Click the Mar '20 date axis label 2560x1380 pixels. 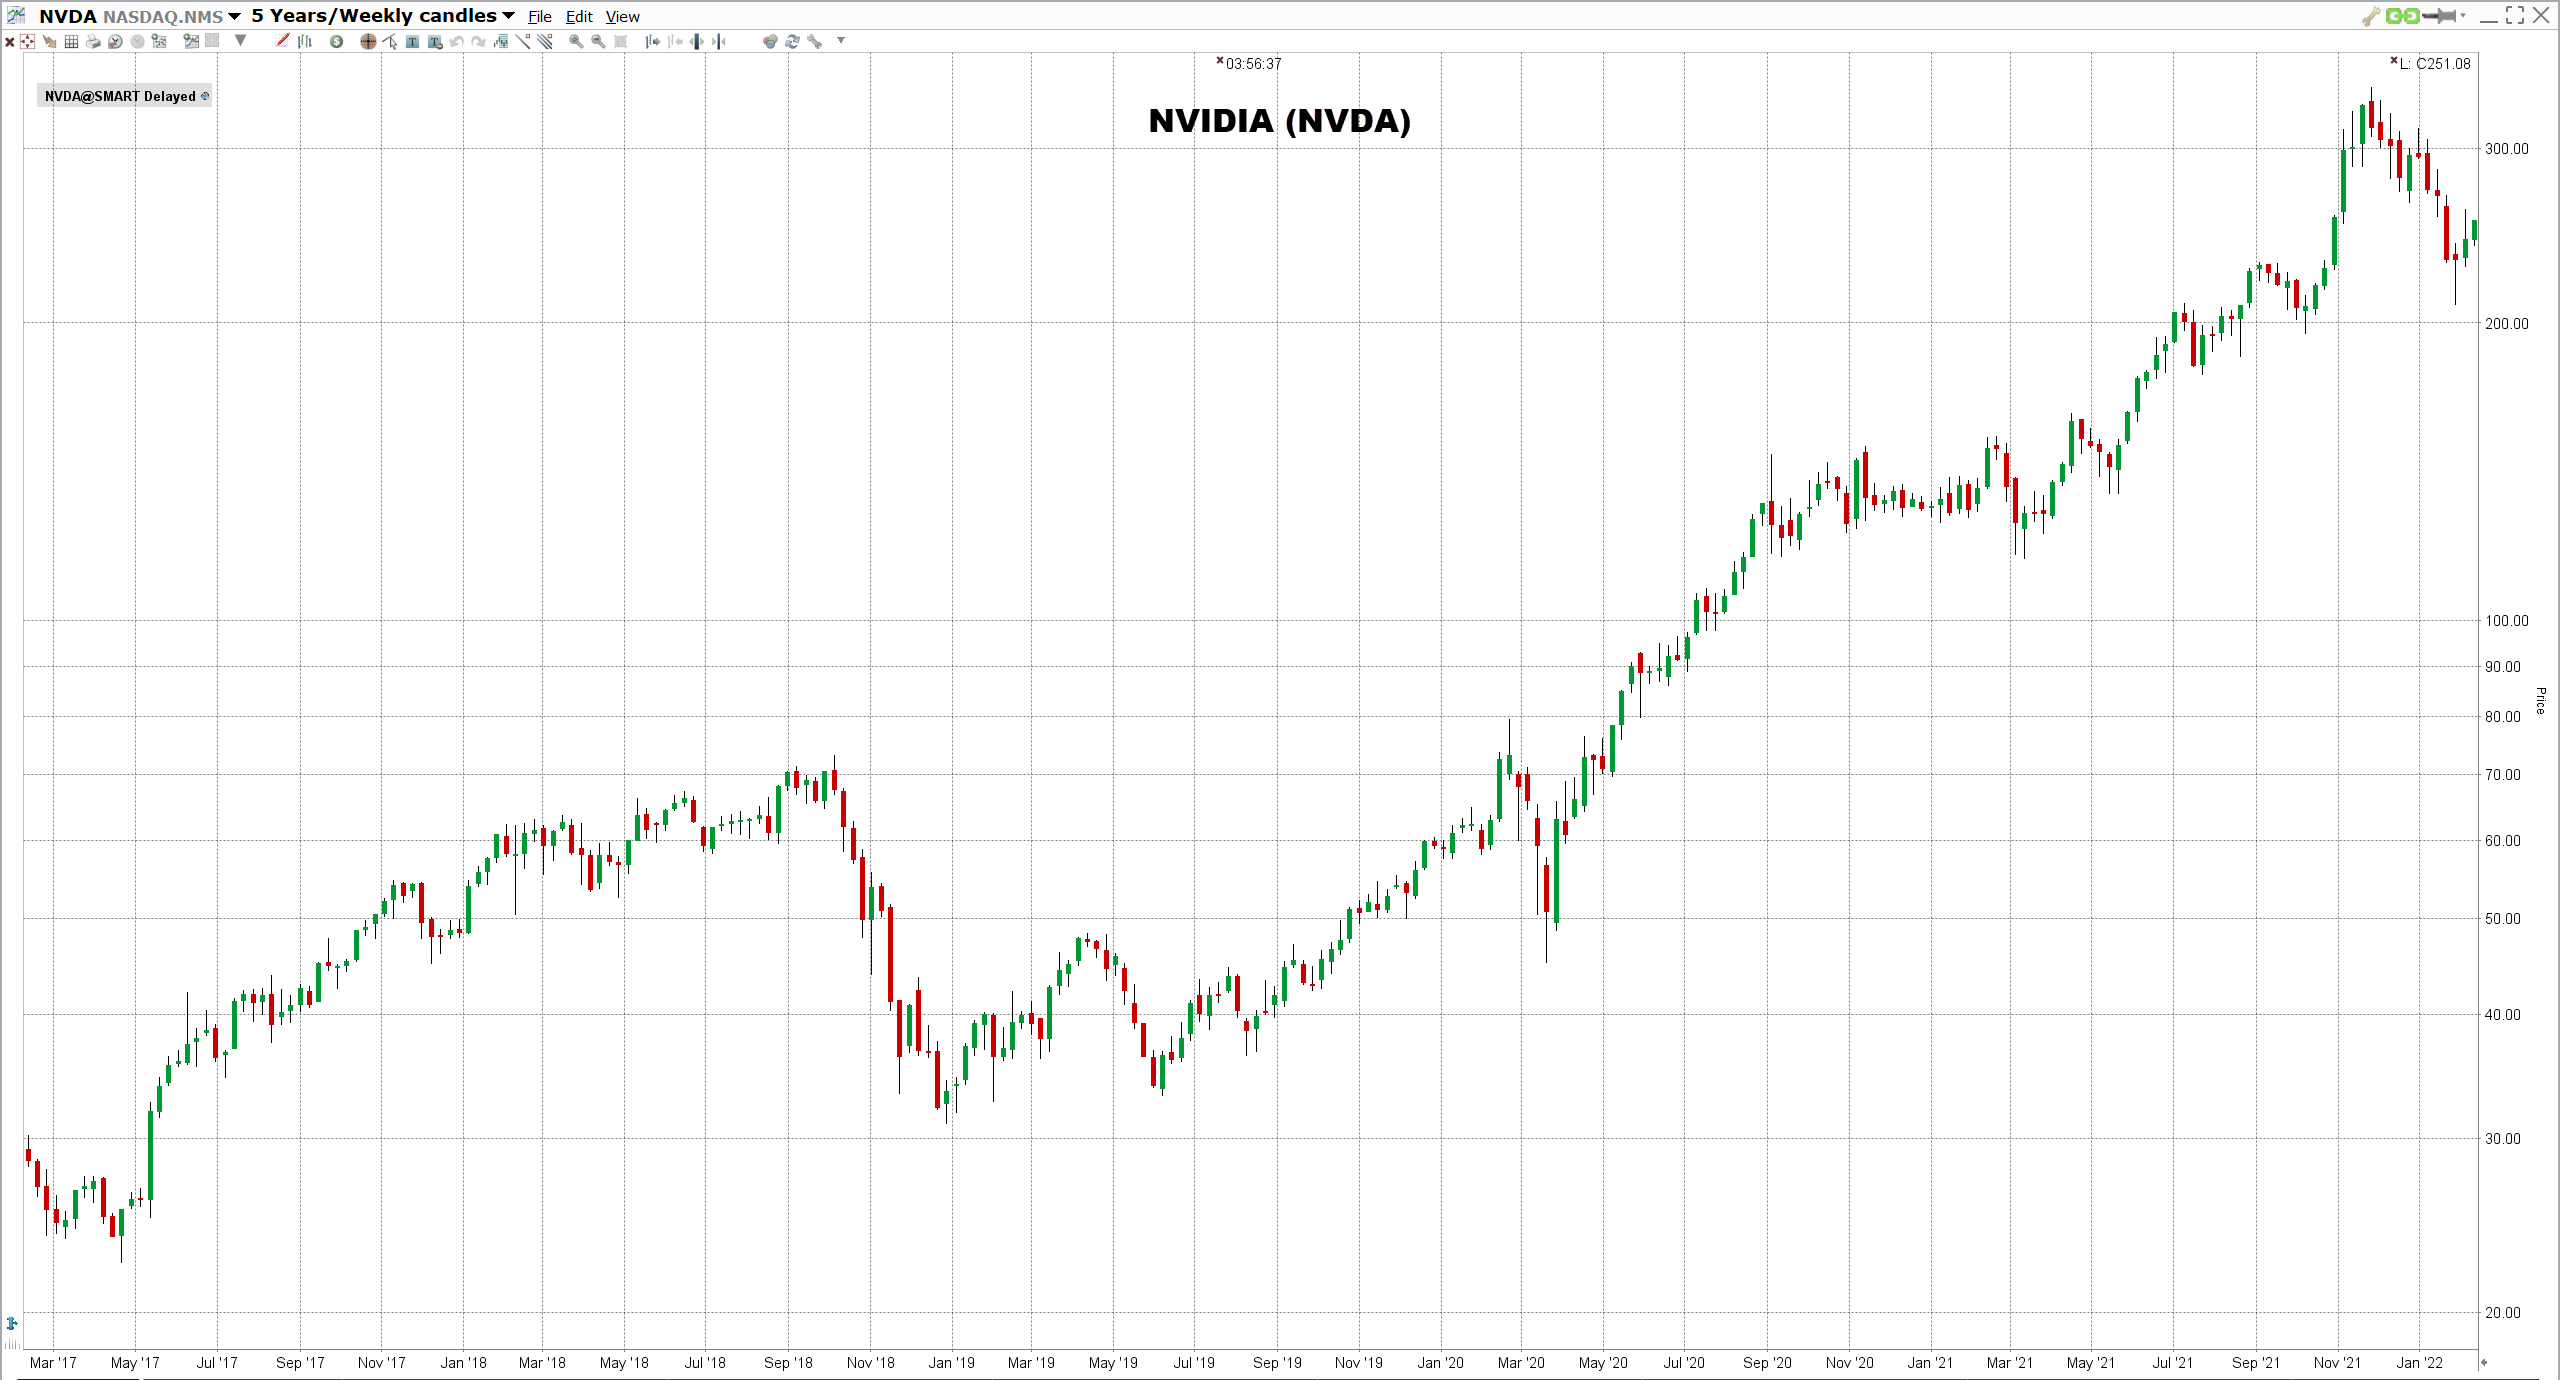[1521, 1363]
